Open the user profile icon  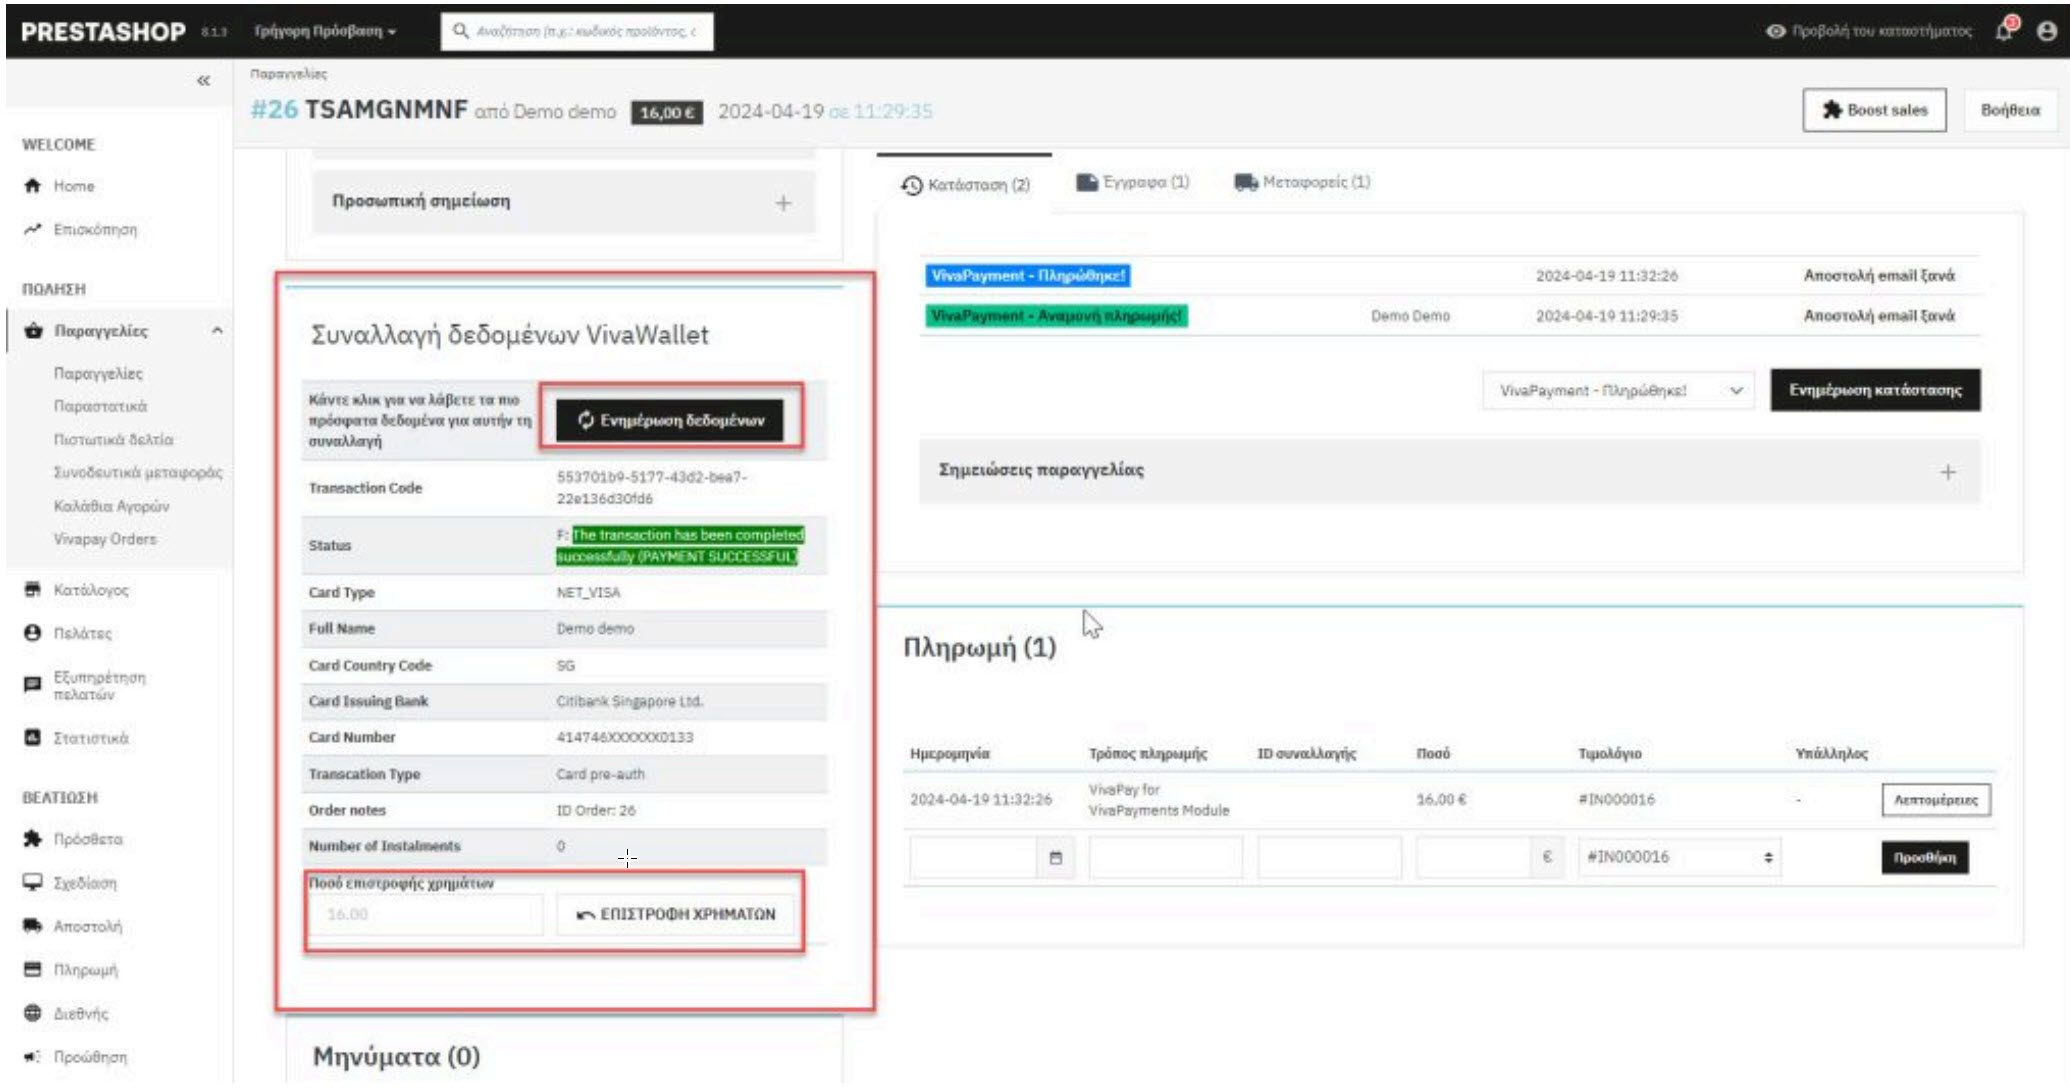tap(2047, 31)
